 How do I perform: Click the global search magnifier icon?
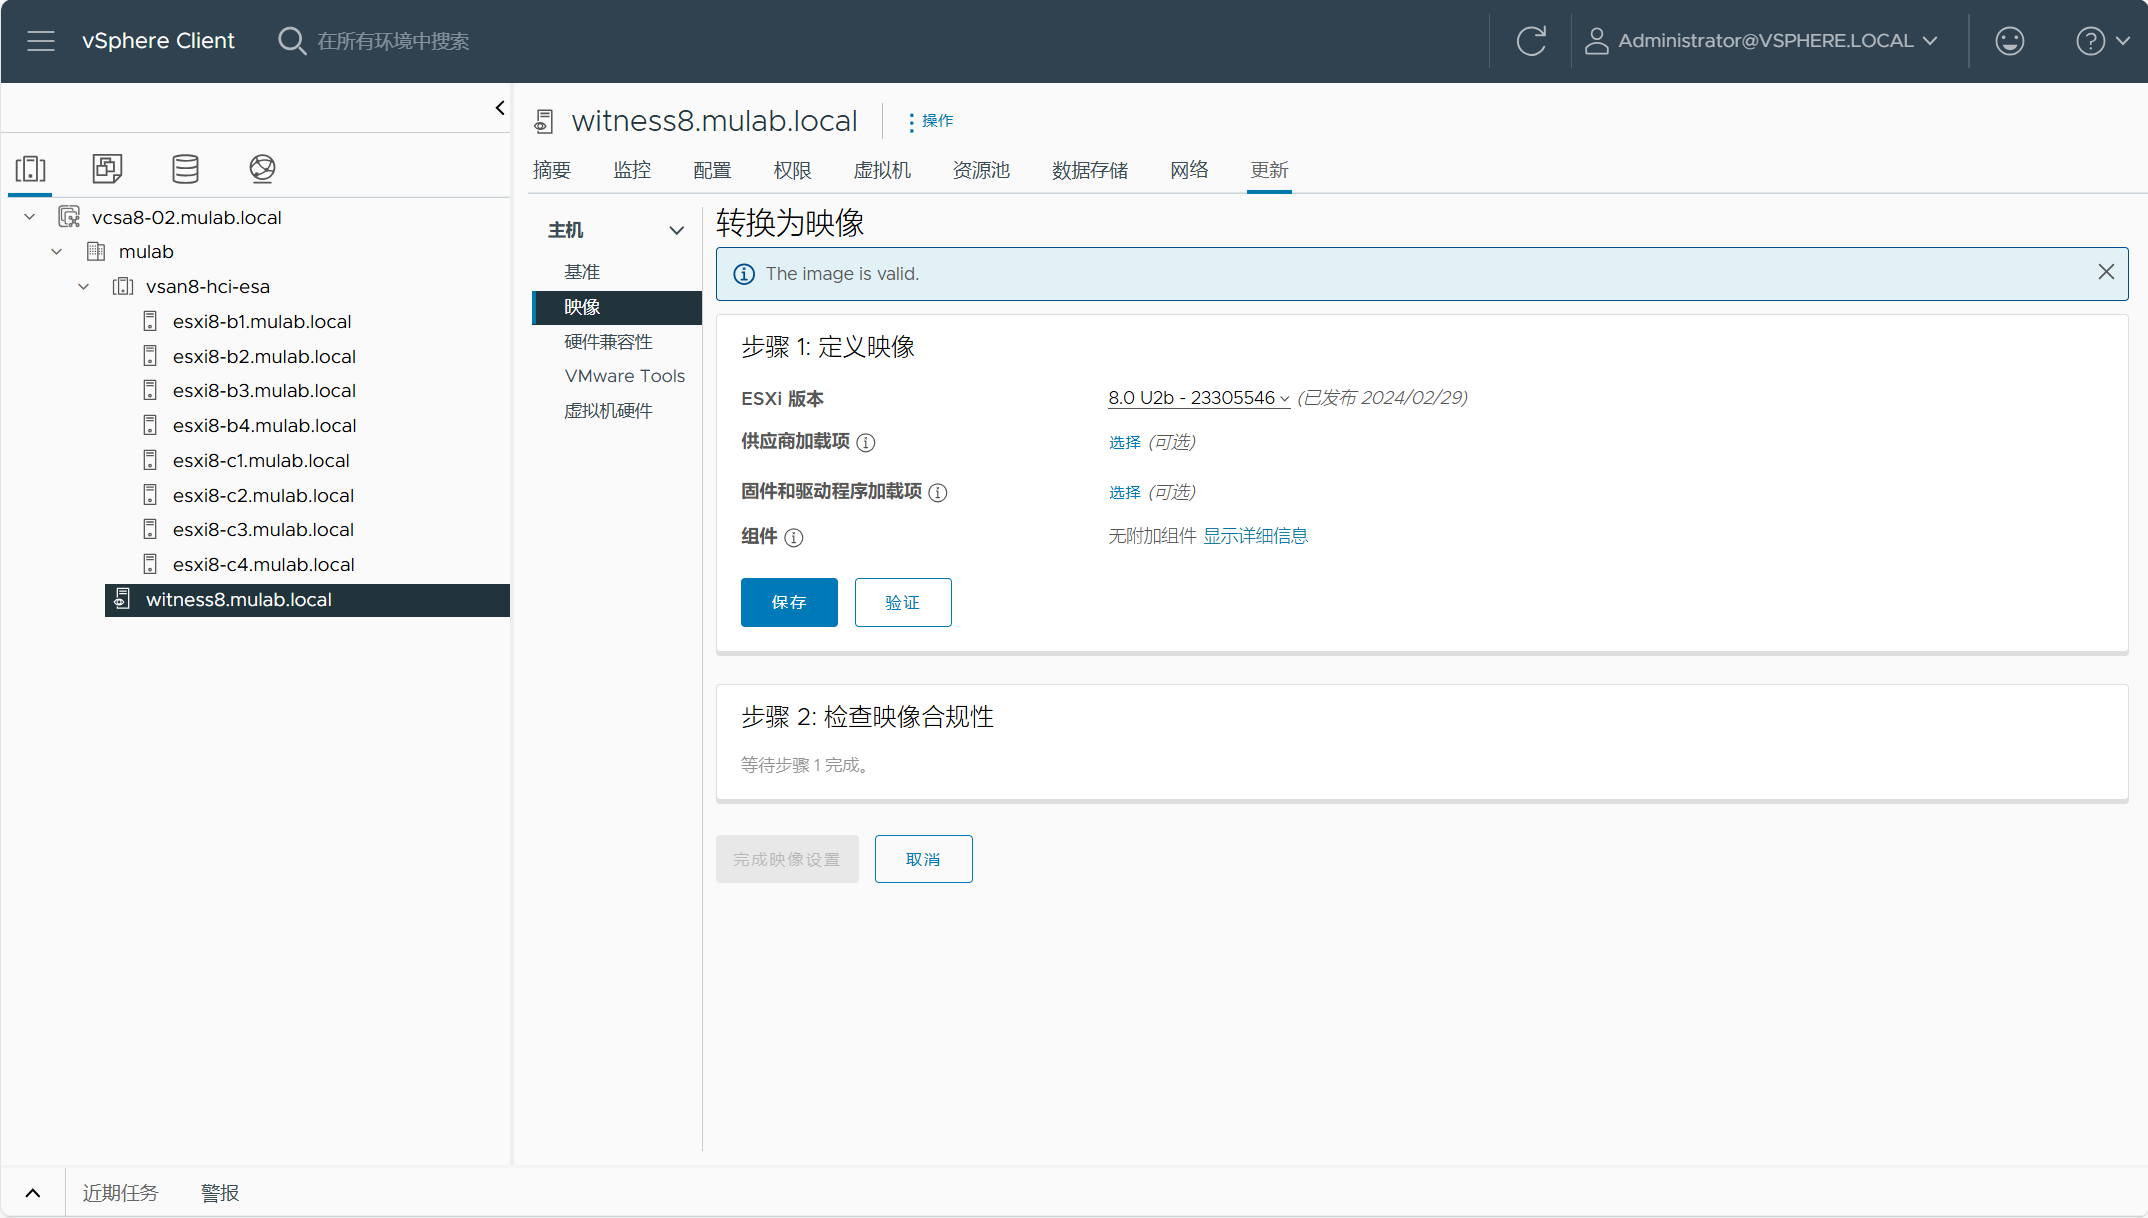(291, 41)
